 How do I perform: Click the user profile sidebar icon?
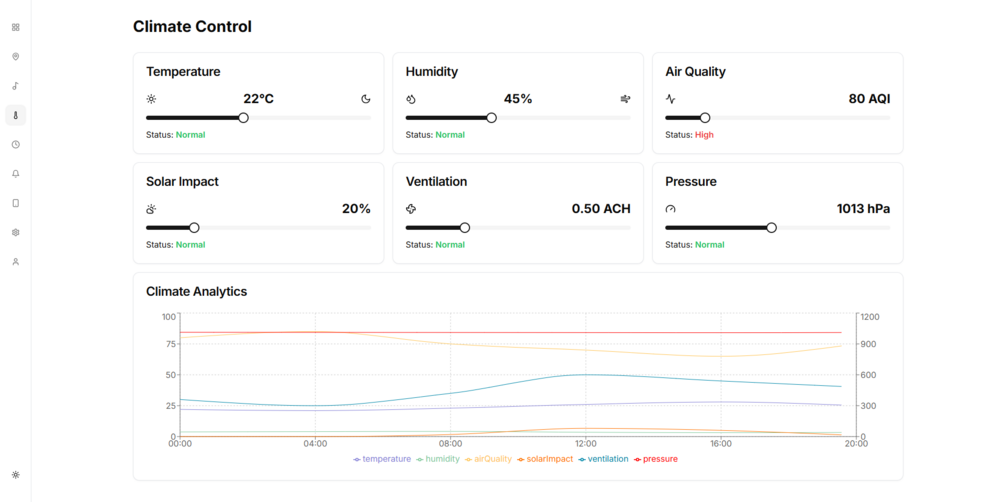(15, 262)
